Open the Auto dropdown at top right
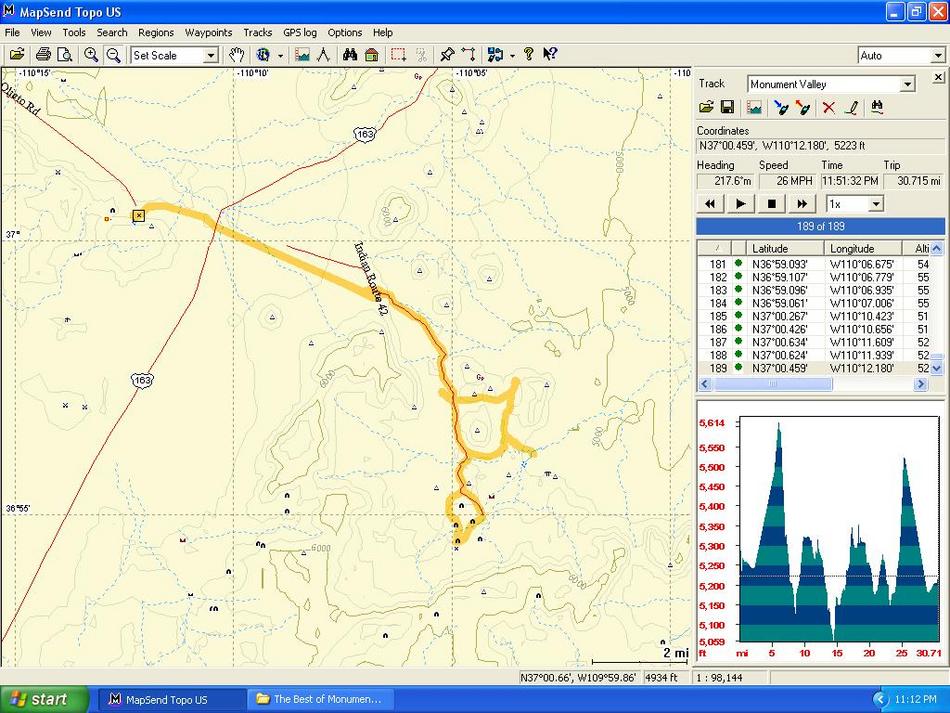Screen dimensions: 950x713 click(x=937, y=56)
